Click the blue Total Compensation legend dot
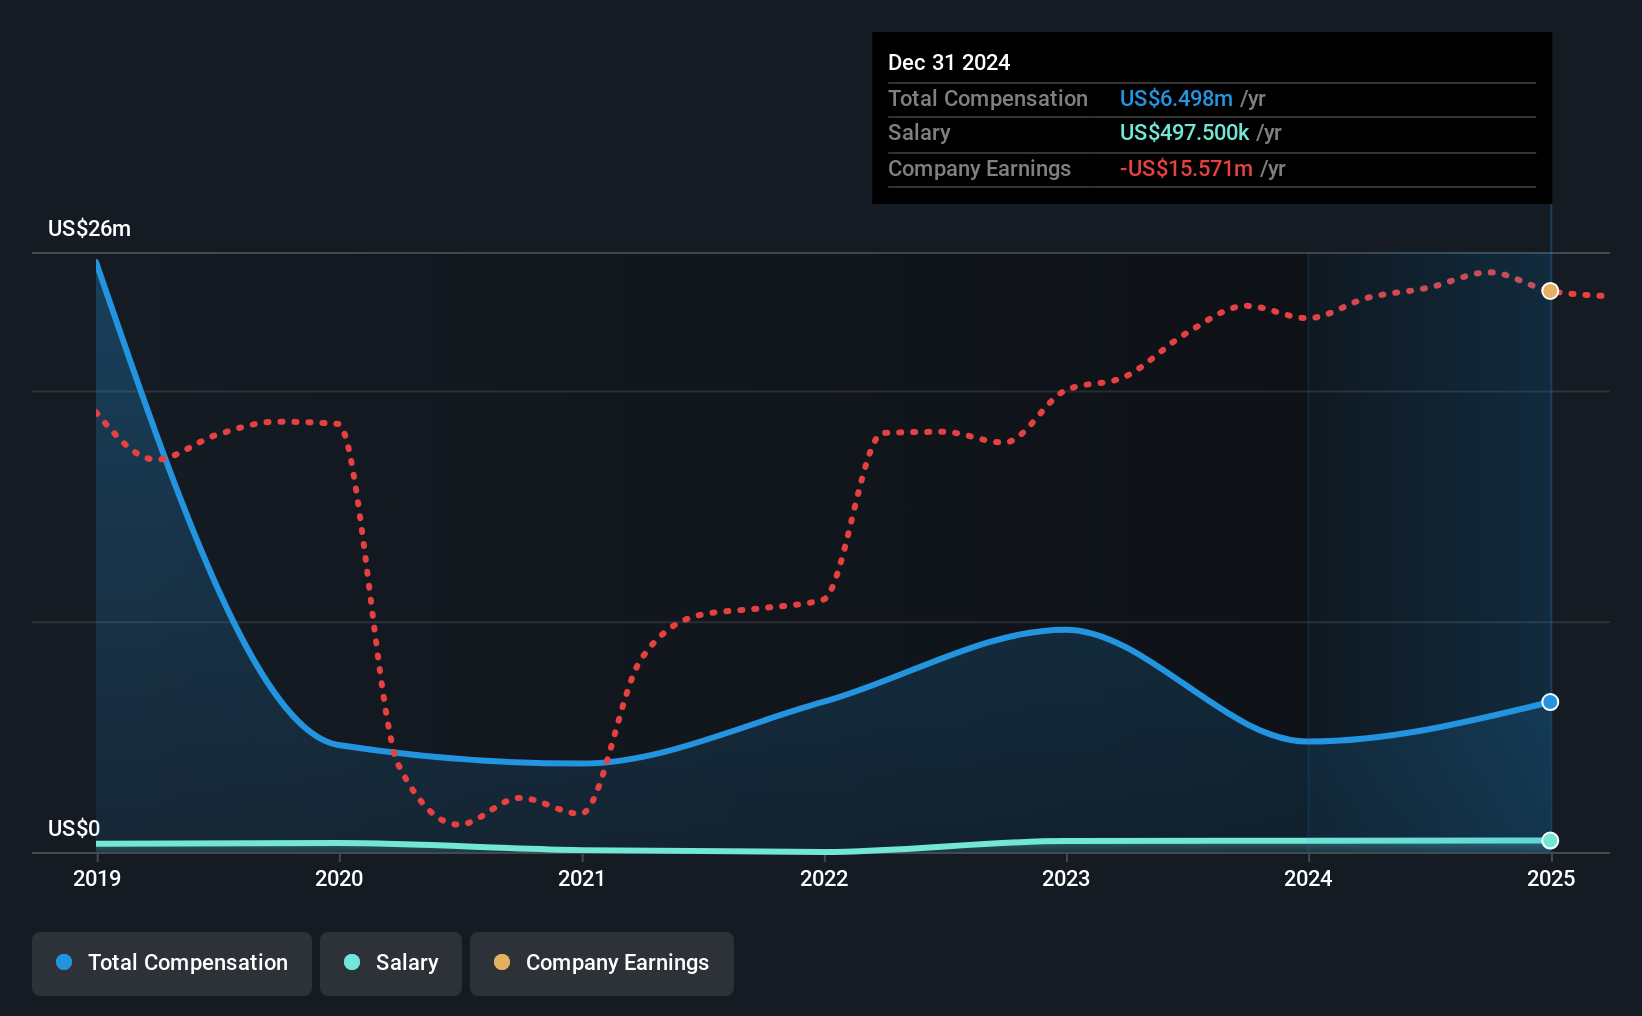Image resolution: width=1642 pixels, height=1016 pixels. [x=64, y=962]
